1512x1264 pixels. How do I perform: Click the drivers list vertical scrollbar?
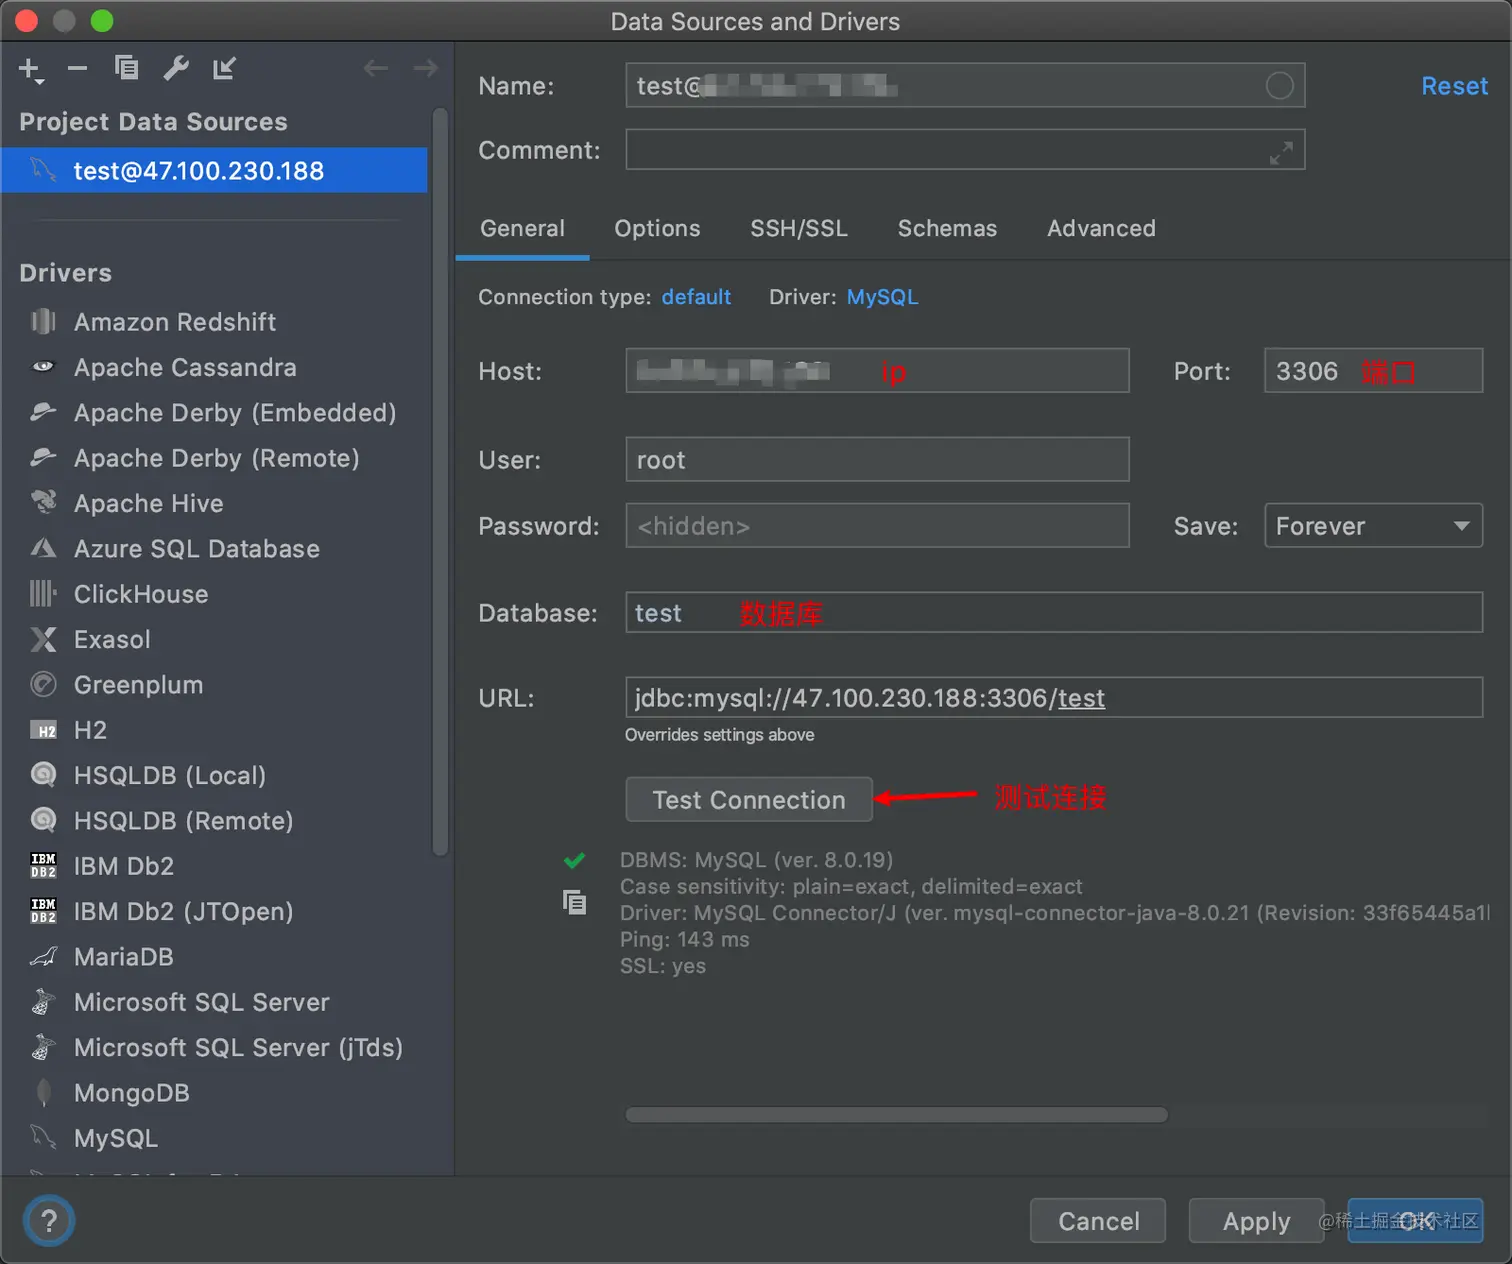[440, 482]
